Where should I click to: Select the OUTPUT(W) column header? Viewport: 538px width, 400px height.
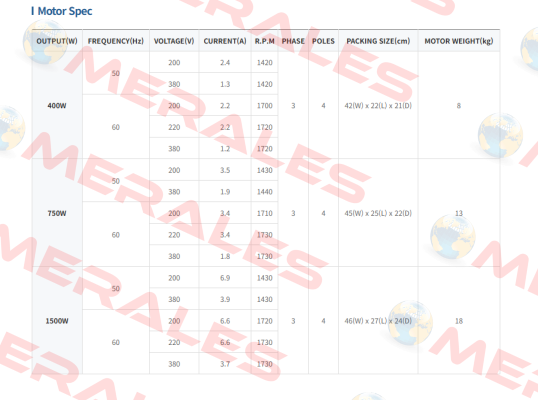point(57,41)
